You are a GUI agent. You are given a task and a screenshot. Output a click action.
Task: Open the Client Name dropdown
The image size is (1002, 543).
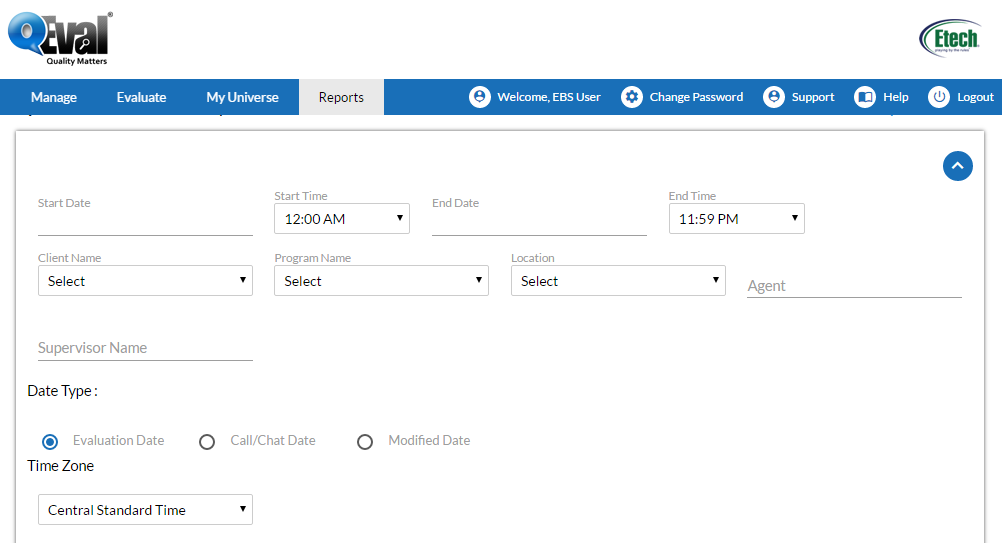click(145, 281)
